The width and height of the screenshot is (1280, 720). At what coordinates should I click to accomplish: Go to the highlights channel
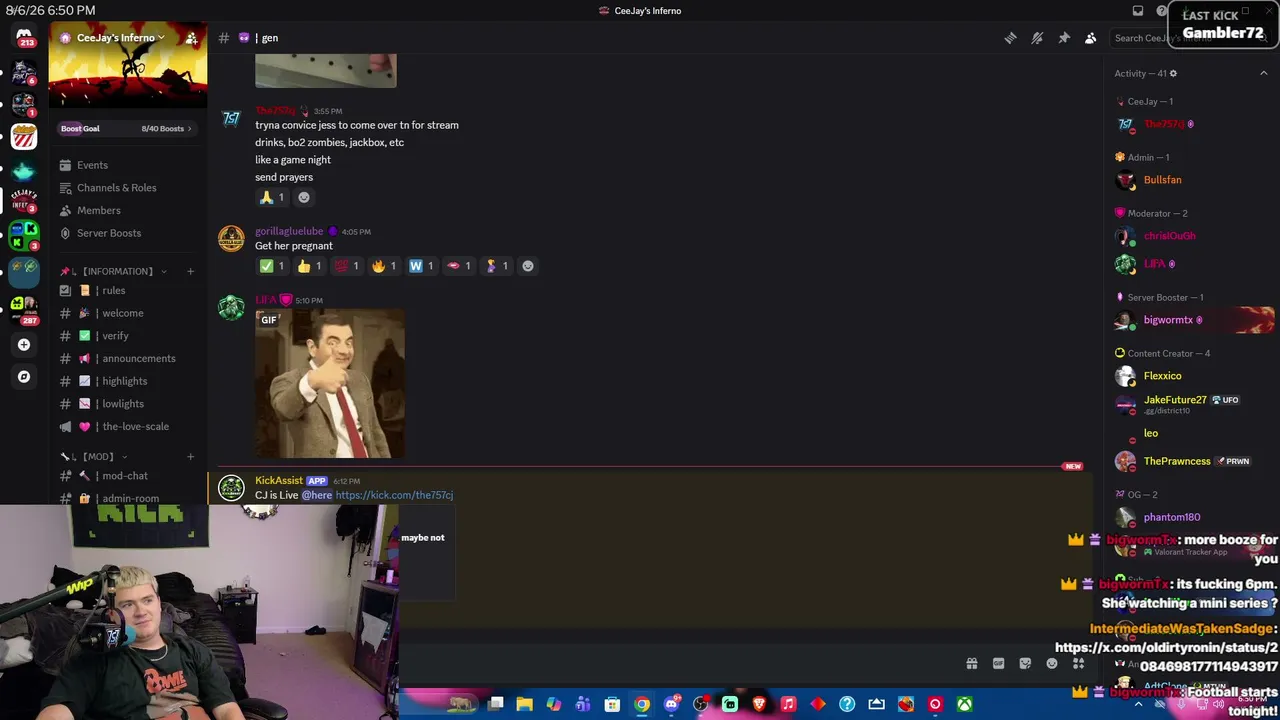[x=128, y=381]
